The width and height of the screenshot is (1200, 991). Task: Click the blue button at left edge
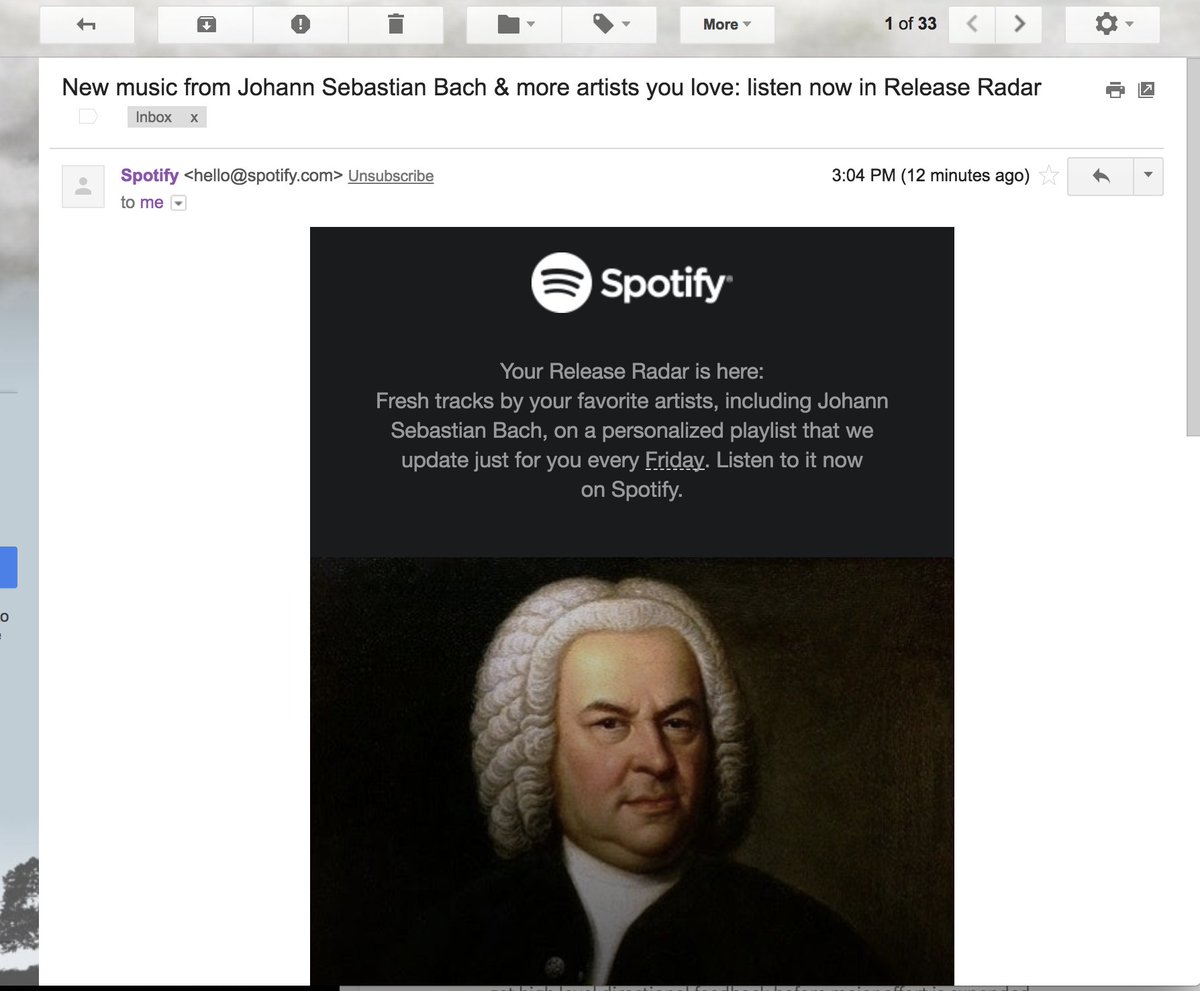coord(8,567)
